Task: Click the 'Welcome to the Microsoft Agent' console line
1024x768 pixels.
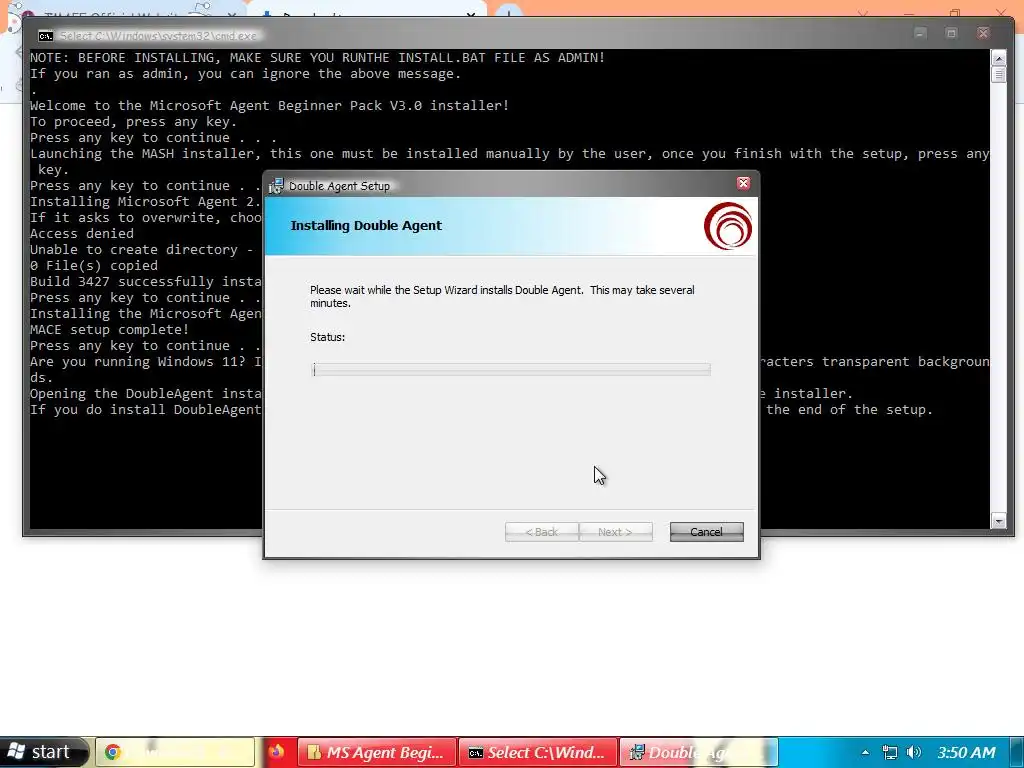Action: coord(270,105)
